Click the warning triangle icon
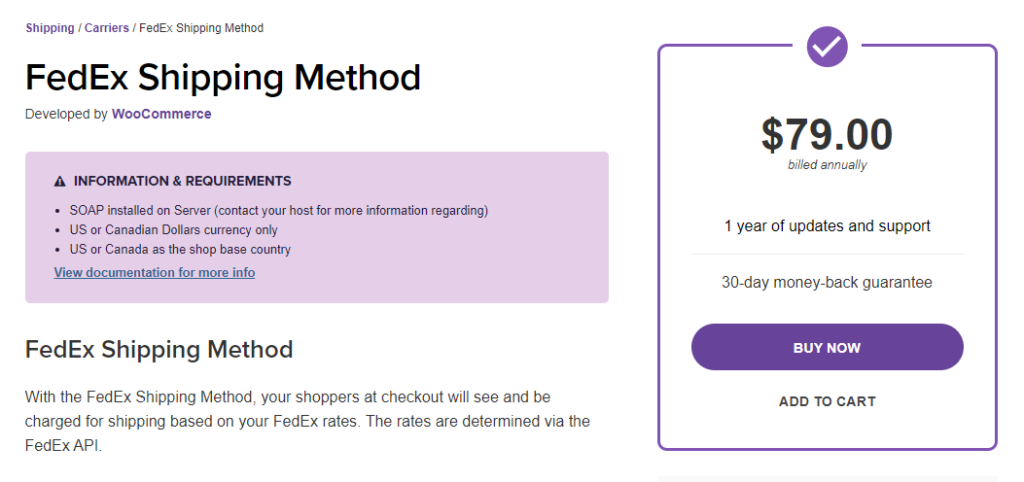1024x482 pixels. pos(60,182)
